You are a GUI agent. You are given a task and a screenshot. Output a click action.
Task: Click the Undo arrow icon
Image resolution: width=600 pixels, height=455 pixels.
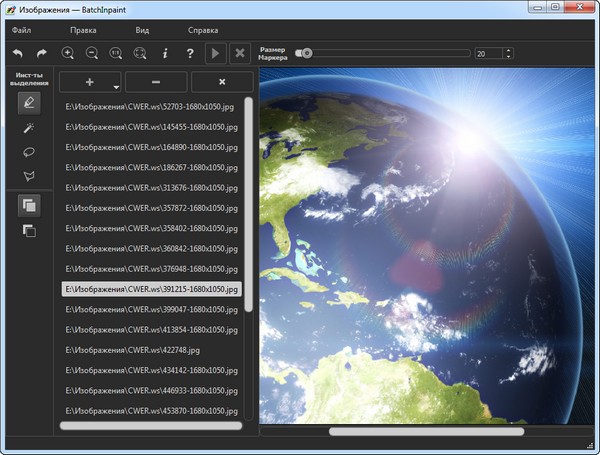pyautogui.click(x=17, y=53)
